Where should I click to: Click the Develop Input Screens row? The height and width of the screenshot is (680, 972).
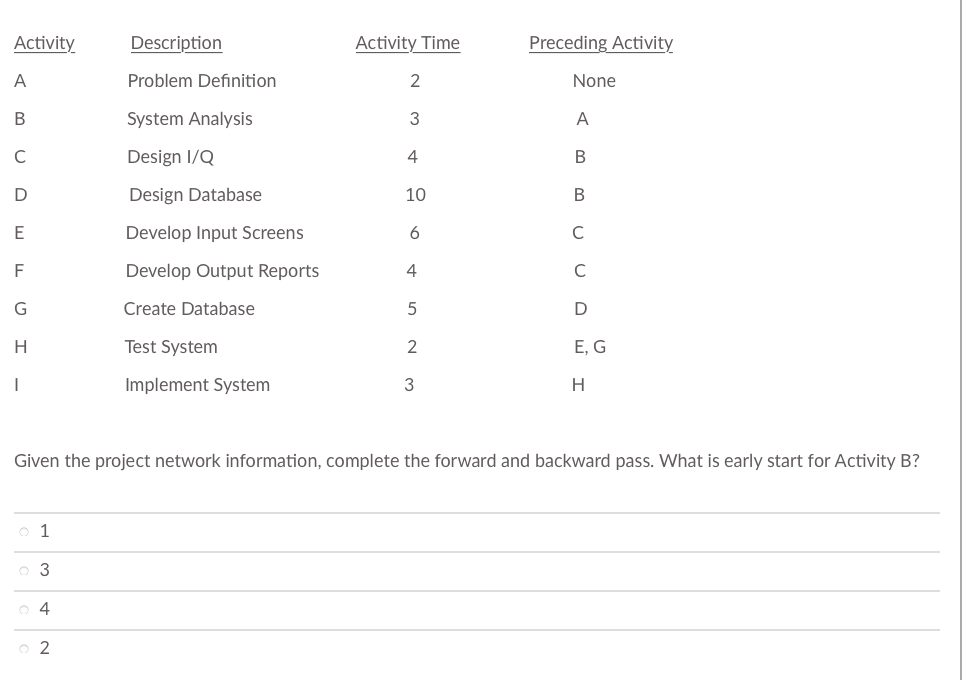[x=214, y=232]
